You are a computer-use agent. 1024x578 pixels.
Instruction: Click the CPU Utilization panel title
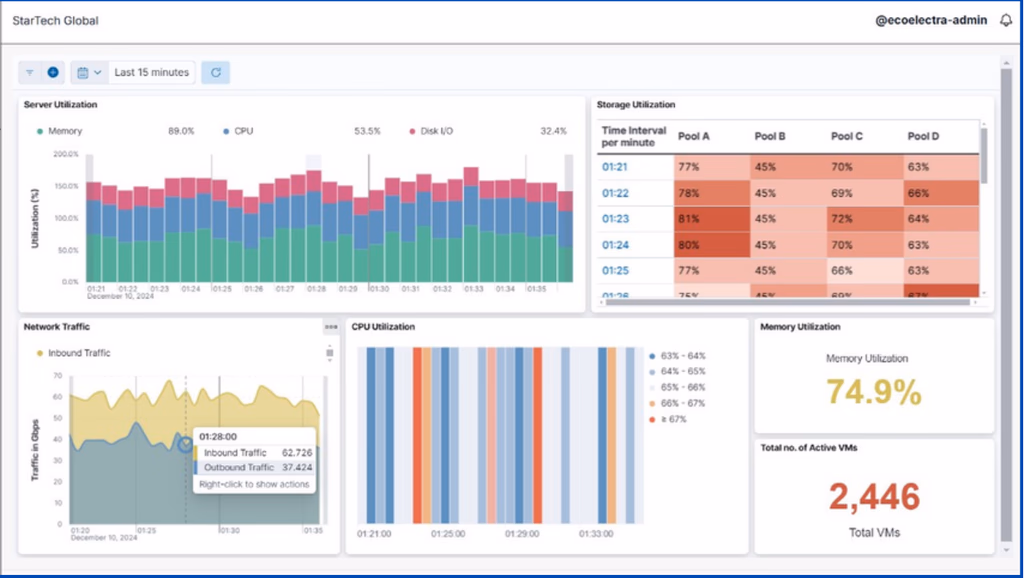point(383,327)
